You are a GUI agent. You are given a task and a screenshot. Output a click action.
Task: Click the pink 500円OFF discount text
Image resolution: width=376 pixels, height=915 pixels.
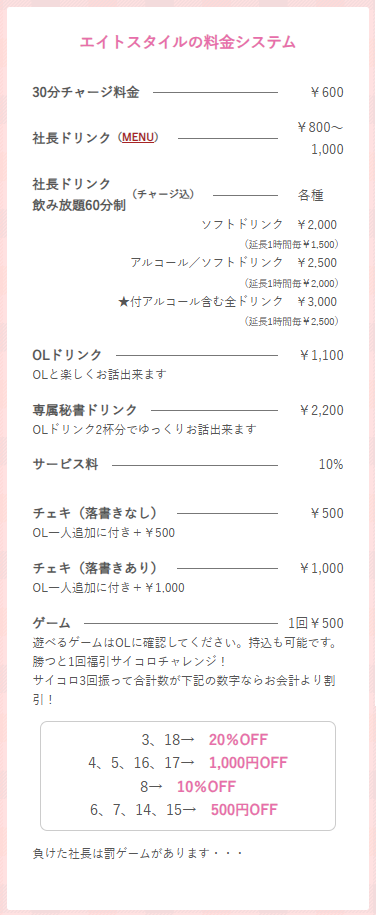pos(244,810)
